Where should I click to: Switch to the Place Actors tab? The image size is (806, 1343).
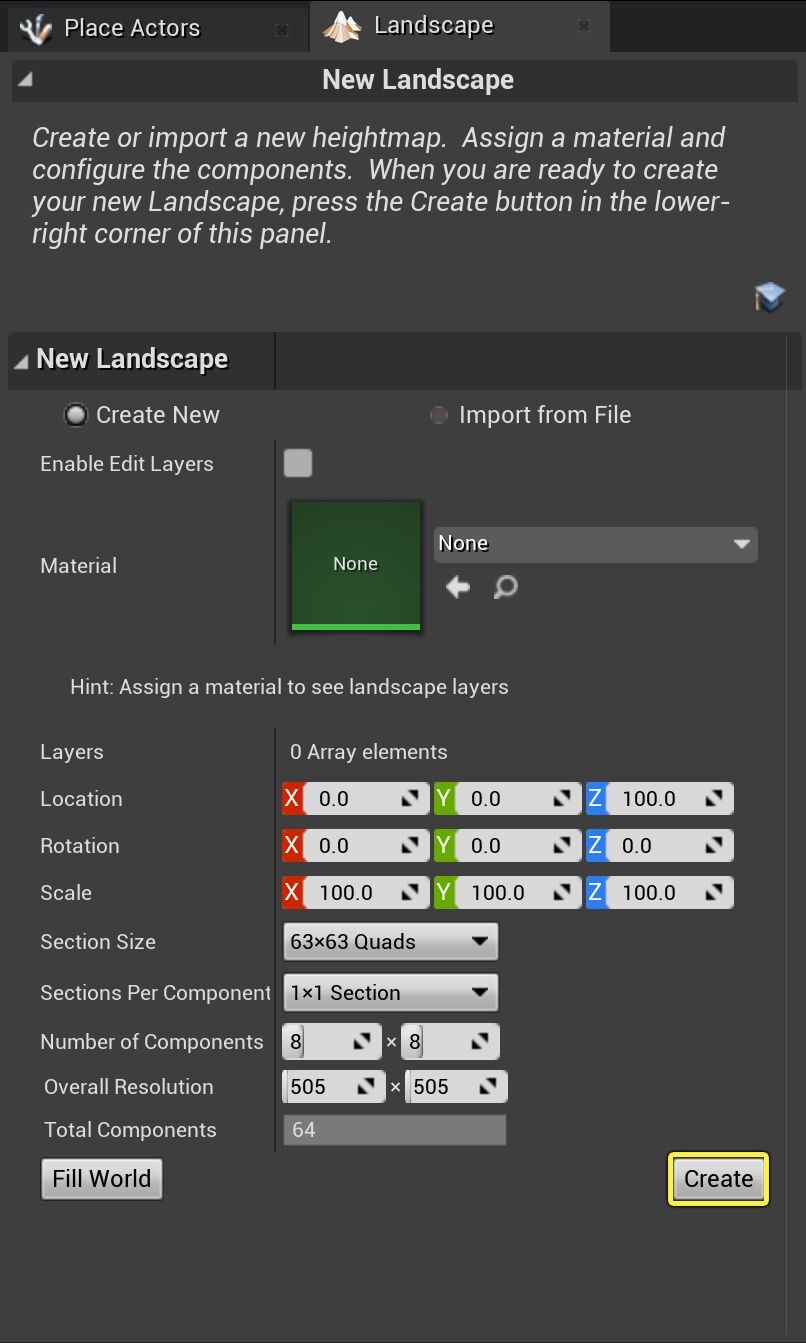[131, 28]
